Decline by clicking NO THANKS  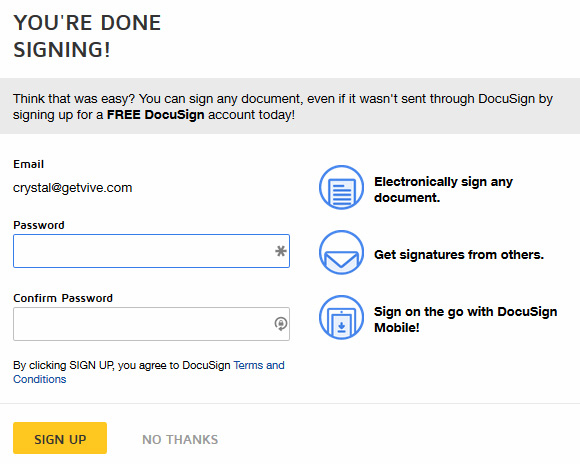[x=180, y=440]
